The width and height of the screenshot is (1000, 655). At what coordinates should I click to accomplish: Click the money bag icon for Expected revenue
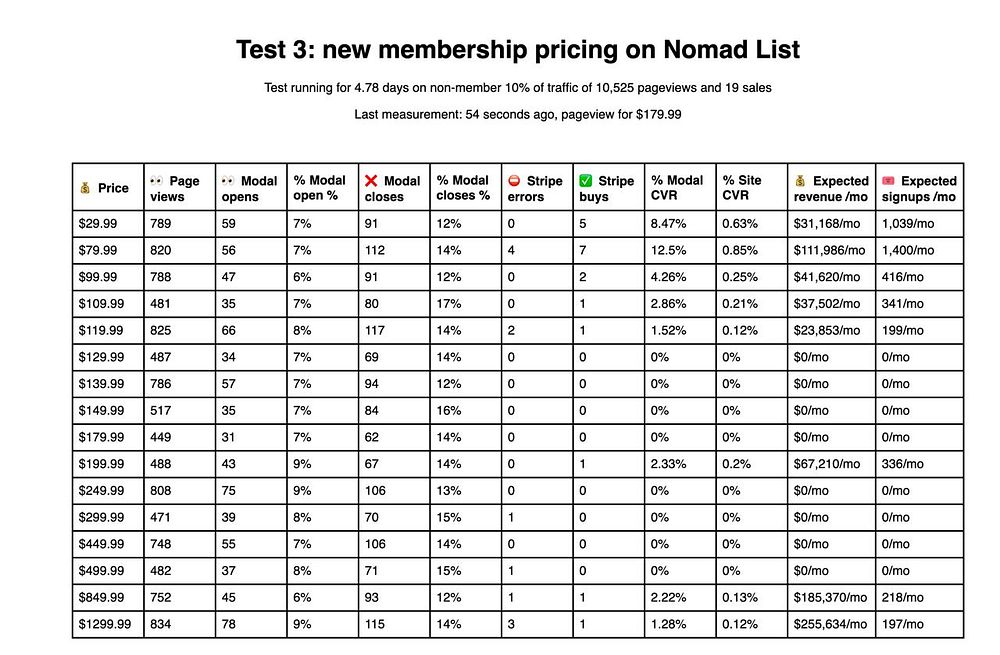pos(801,181)
